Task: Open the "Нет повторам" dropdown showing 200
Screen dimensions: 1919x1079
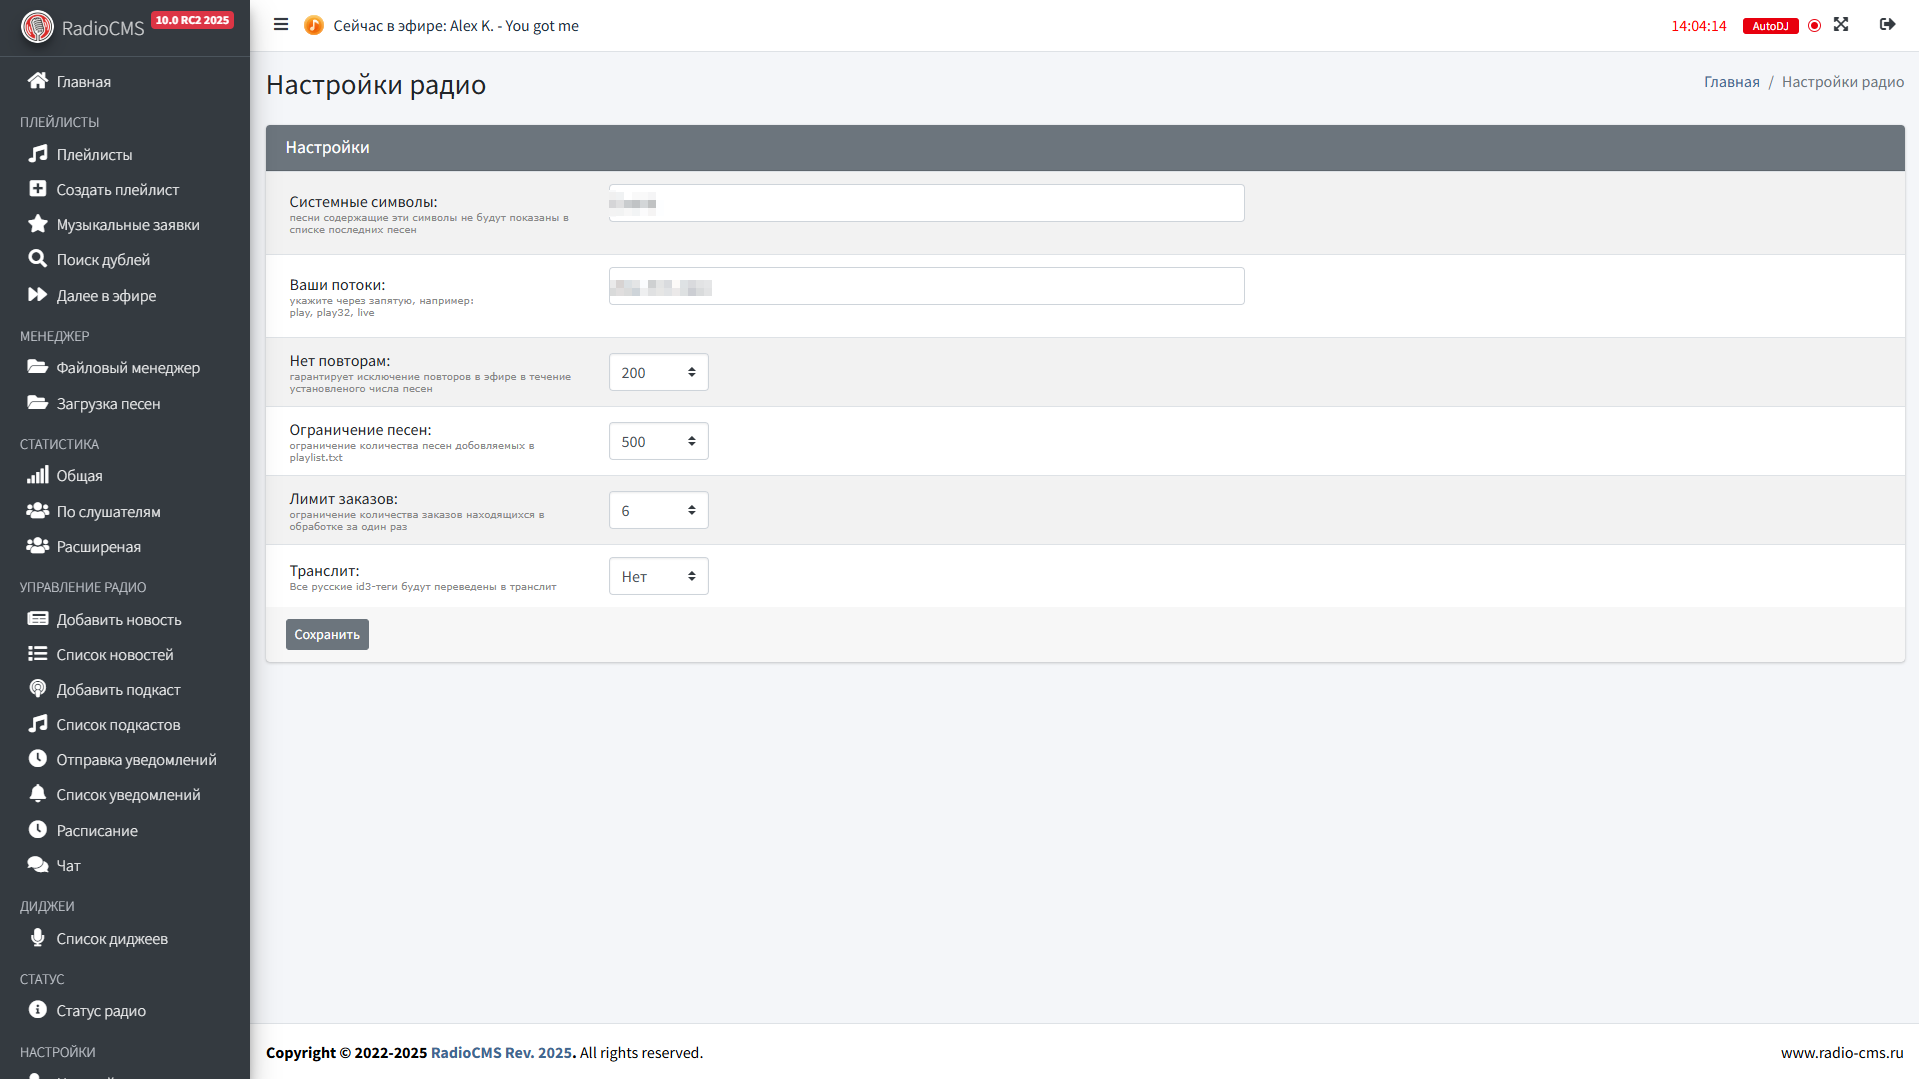Action: tap(658, 372)
